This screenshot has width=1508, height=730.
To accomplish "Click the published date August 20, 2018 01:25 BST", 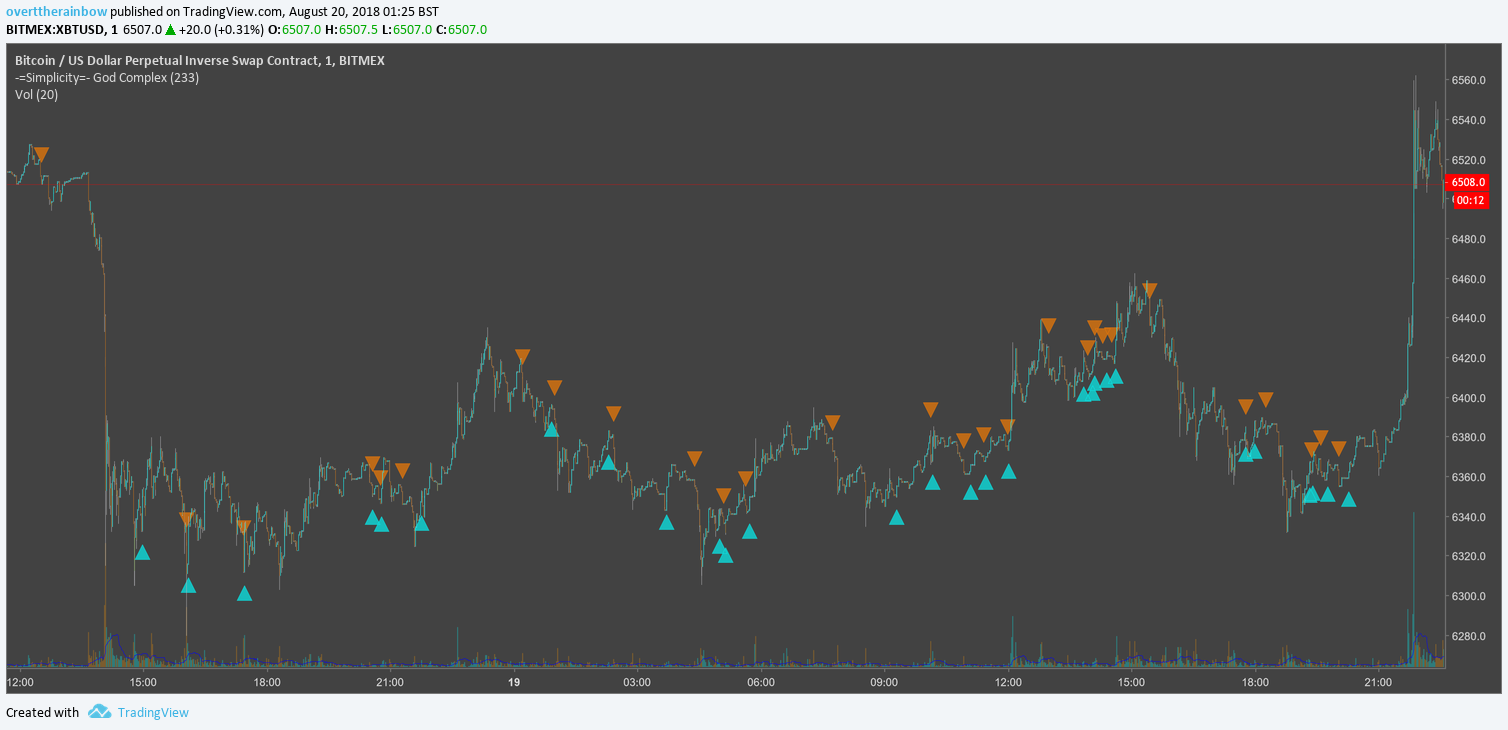I will 363,12.
